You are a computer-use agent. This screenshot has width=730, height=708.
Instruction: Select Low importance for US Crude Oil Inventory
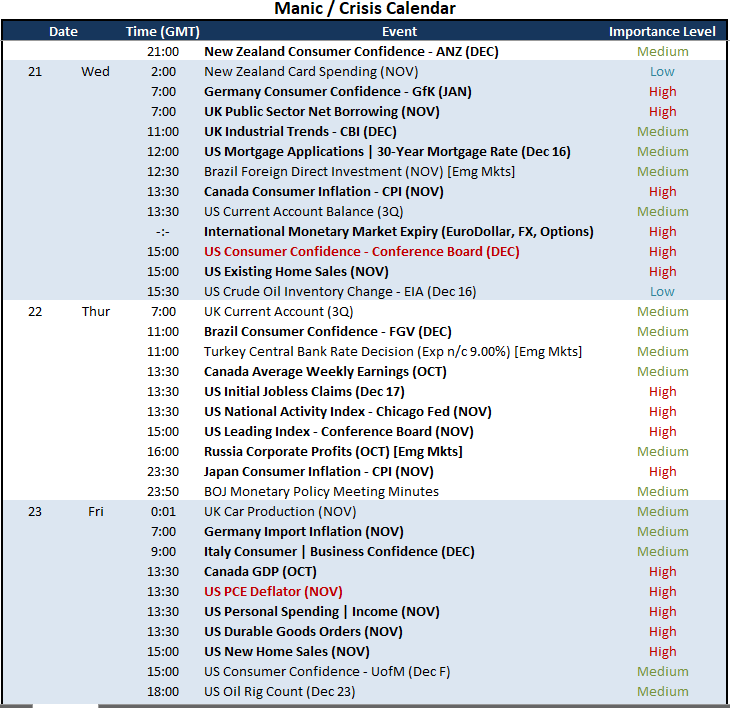point(662,292)
